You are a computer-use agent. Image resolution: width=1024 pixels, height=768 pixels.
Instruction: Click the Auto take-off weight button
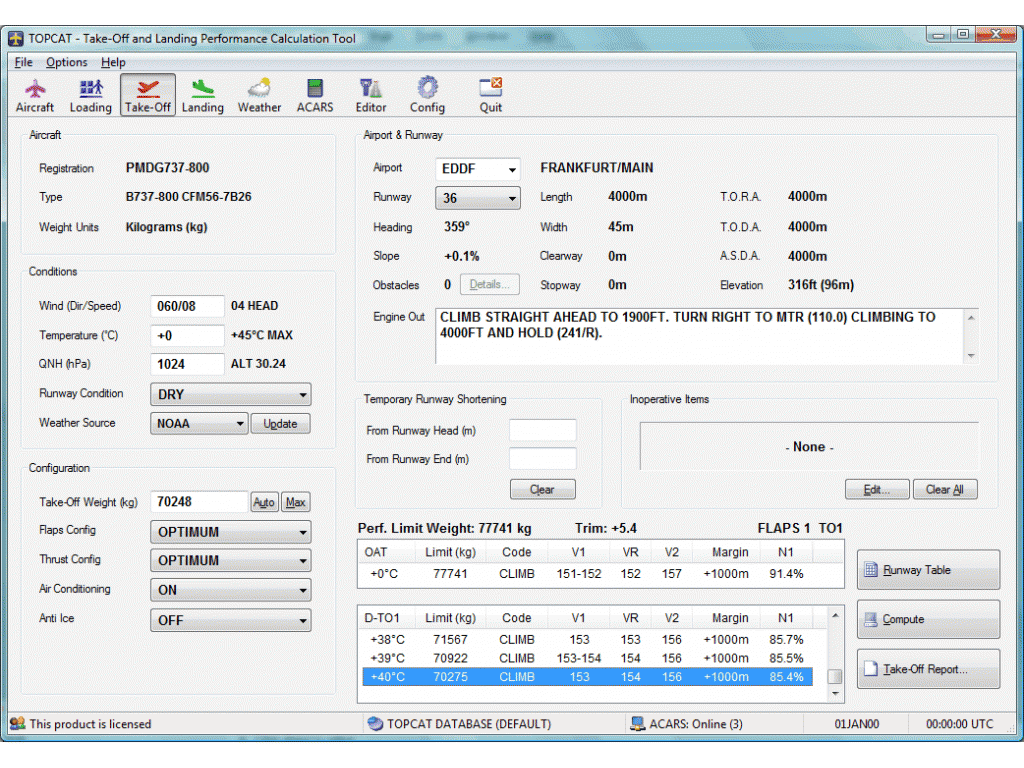264,502
